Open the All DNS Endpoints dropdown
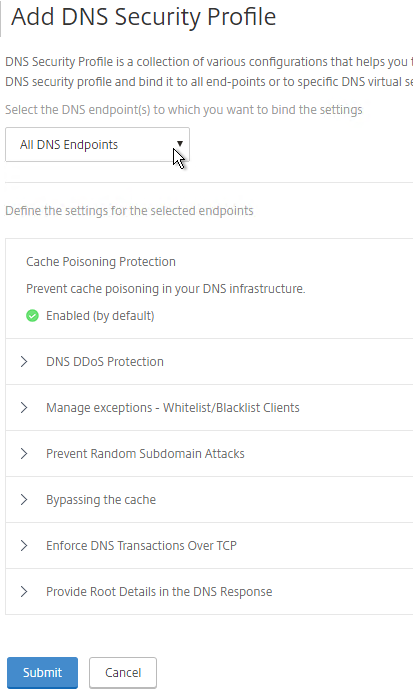This screenshot has width=413, height=696. click(x=97, y=145)
